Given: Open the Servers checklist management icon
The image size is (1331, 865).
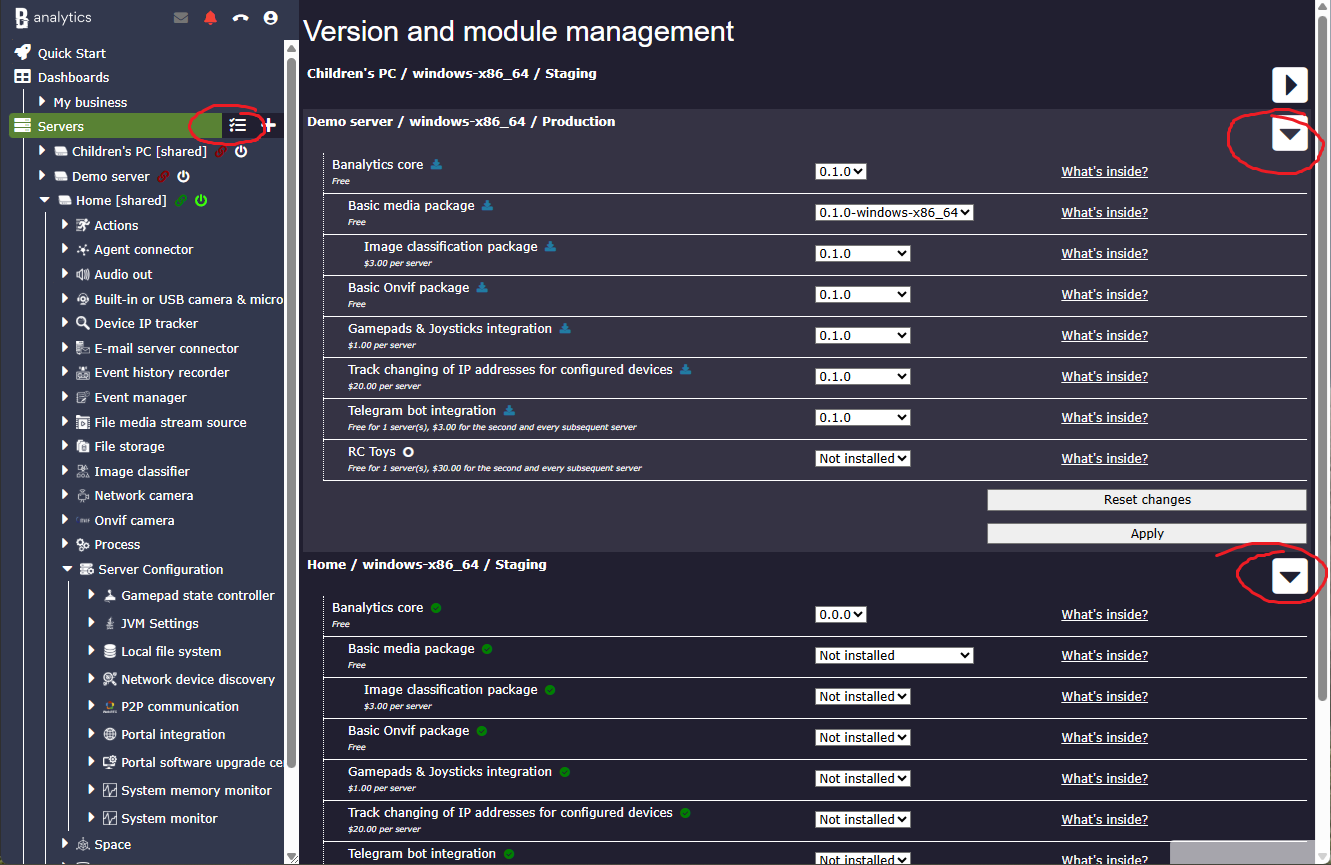Looking at the screenshot, I should [237, 126].
